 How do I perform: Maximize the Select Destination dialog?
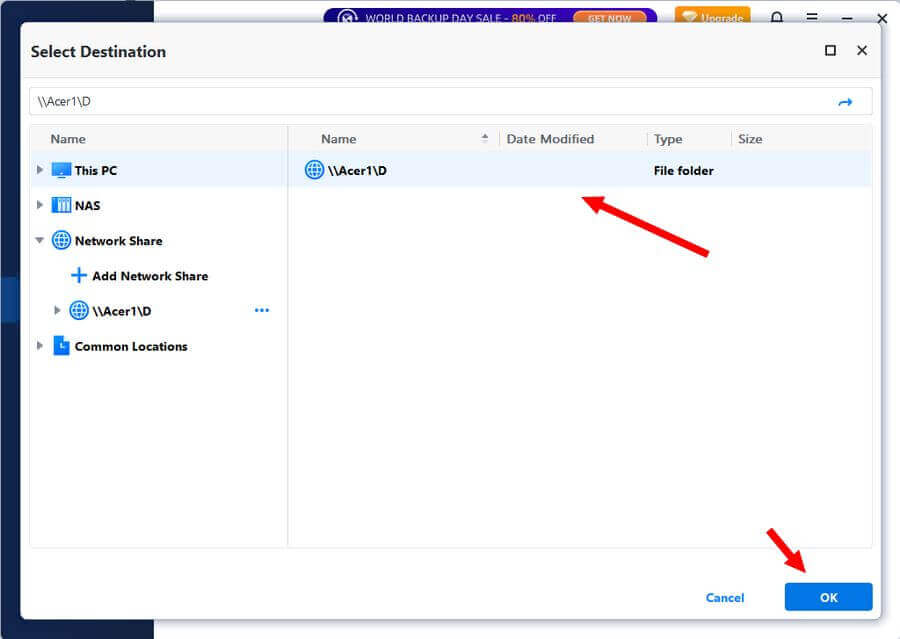830,51
